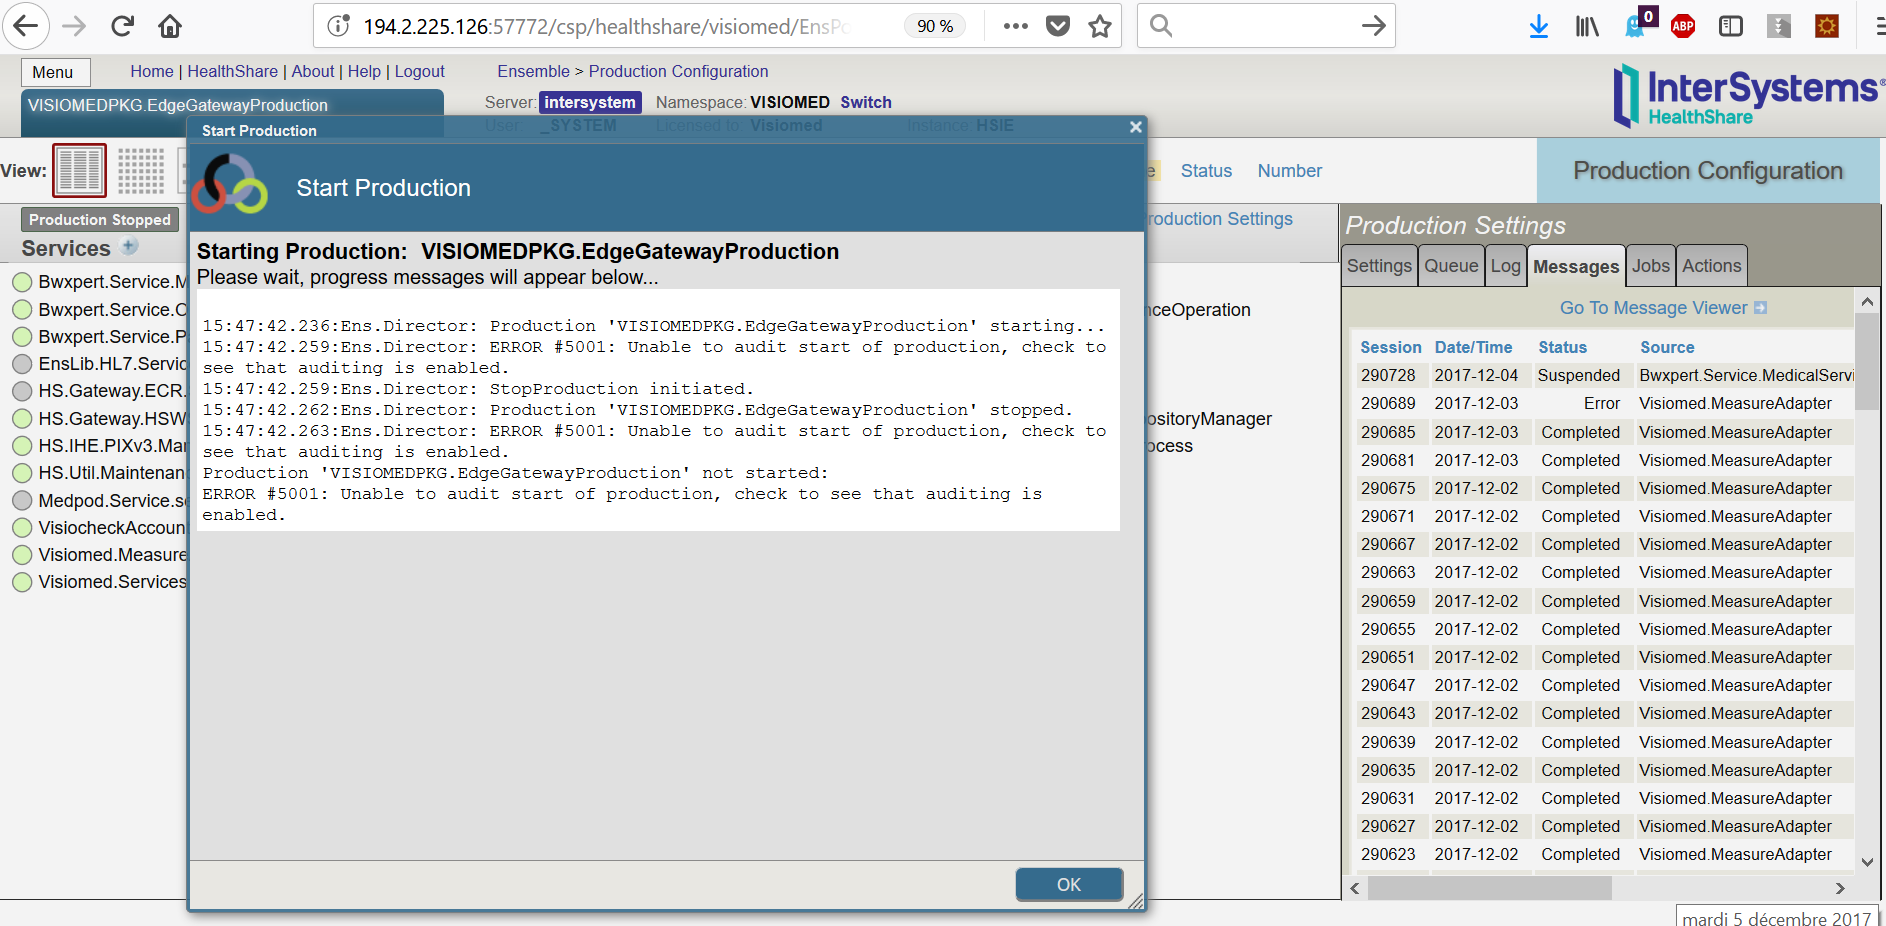Switch to the Queue tab
1886x926 pixels.
(1450, 266)
